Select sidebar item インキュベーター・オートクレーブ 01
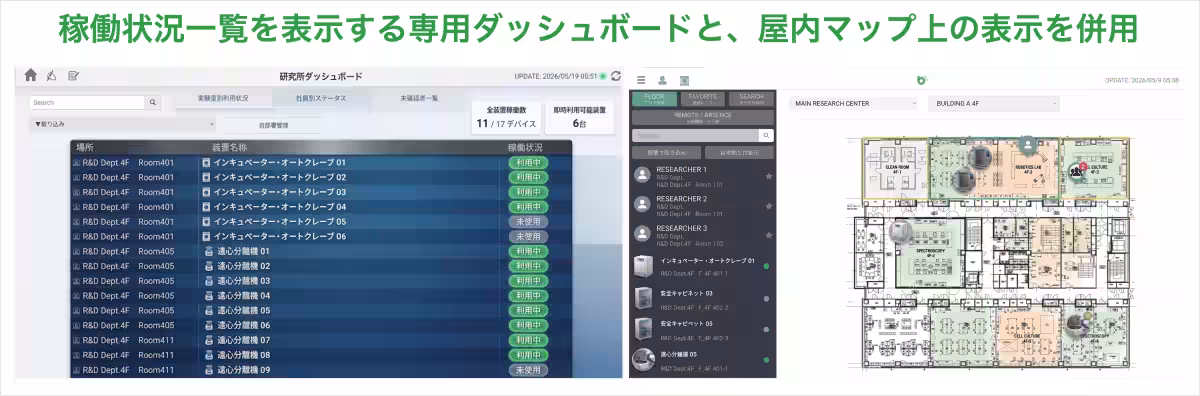 703,266
